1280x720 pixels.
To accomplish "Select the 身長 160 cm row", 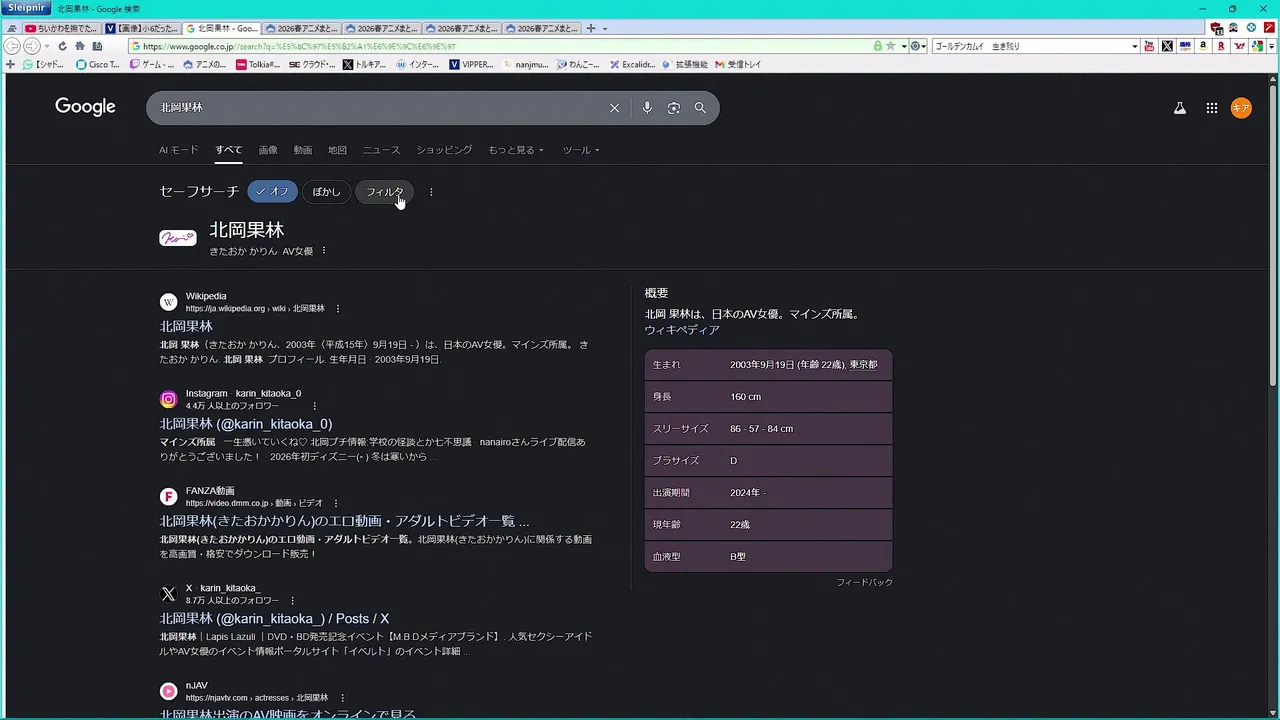I will click(768, 397).
